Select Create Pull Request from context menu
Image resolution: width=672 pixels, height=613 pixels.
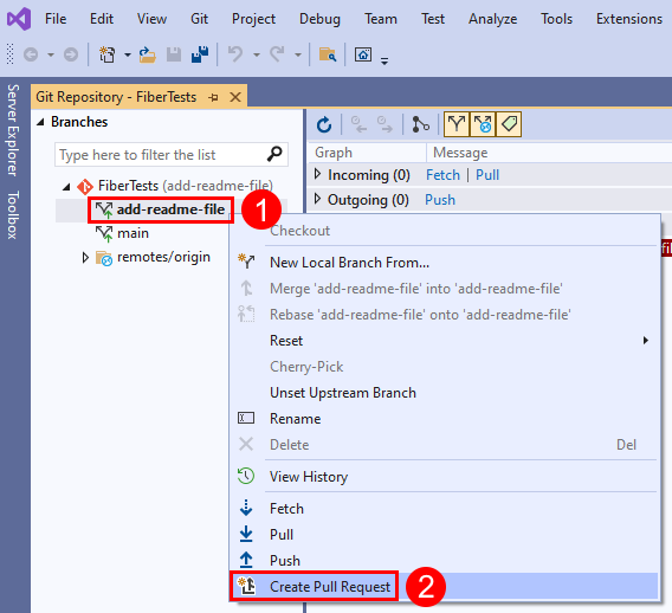(x=330, y=587)
